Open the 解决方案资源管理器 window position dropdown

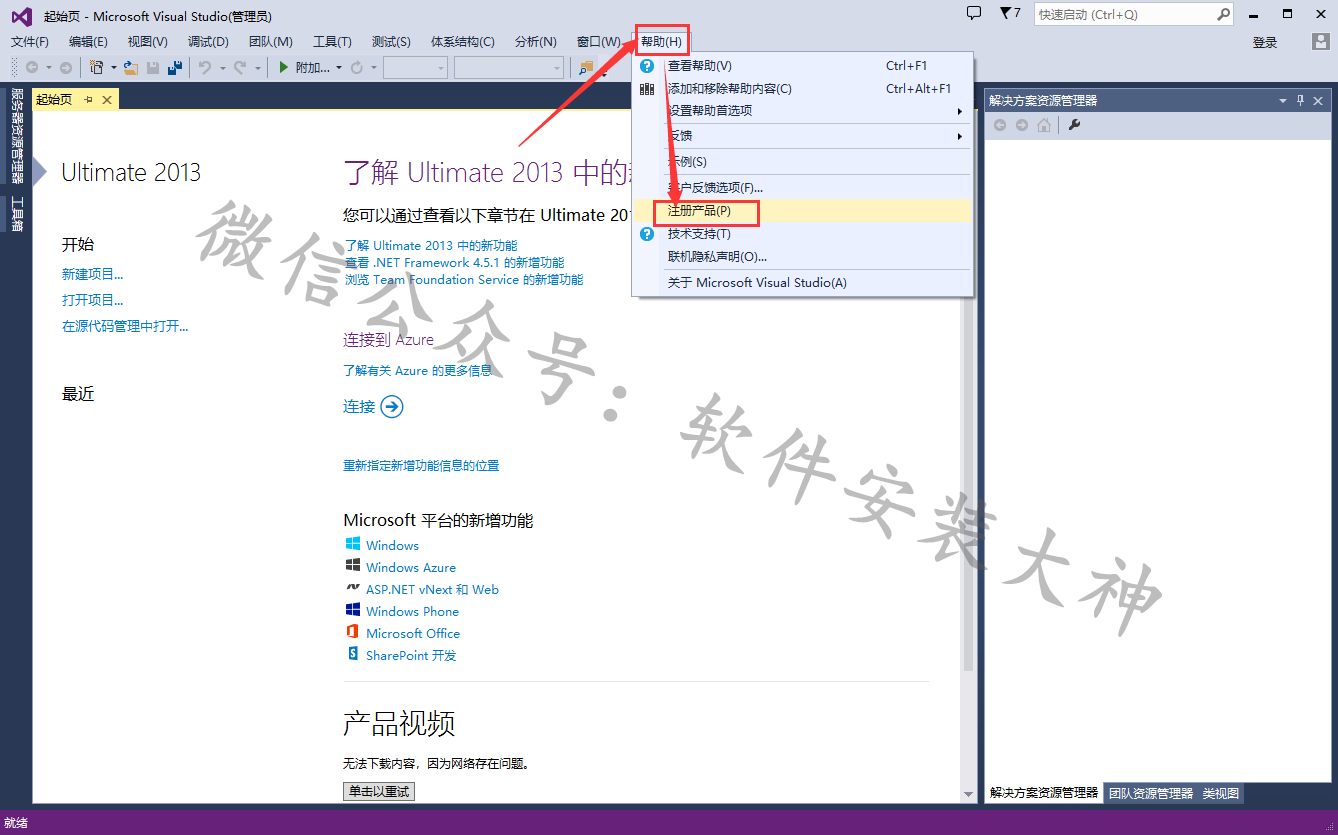[x=1283, y=101]
